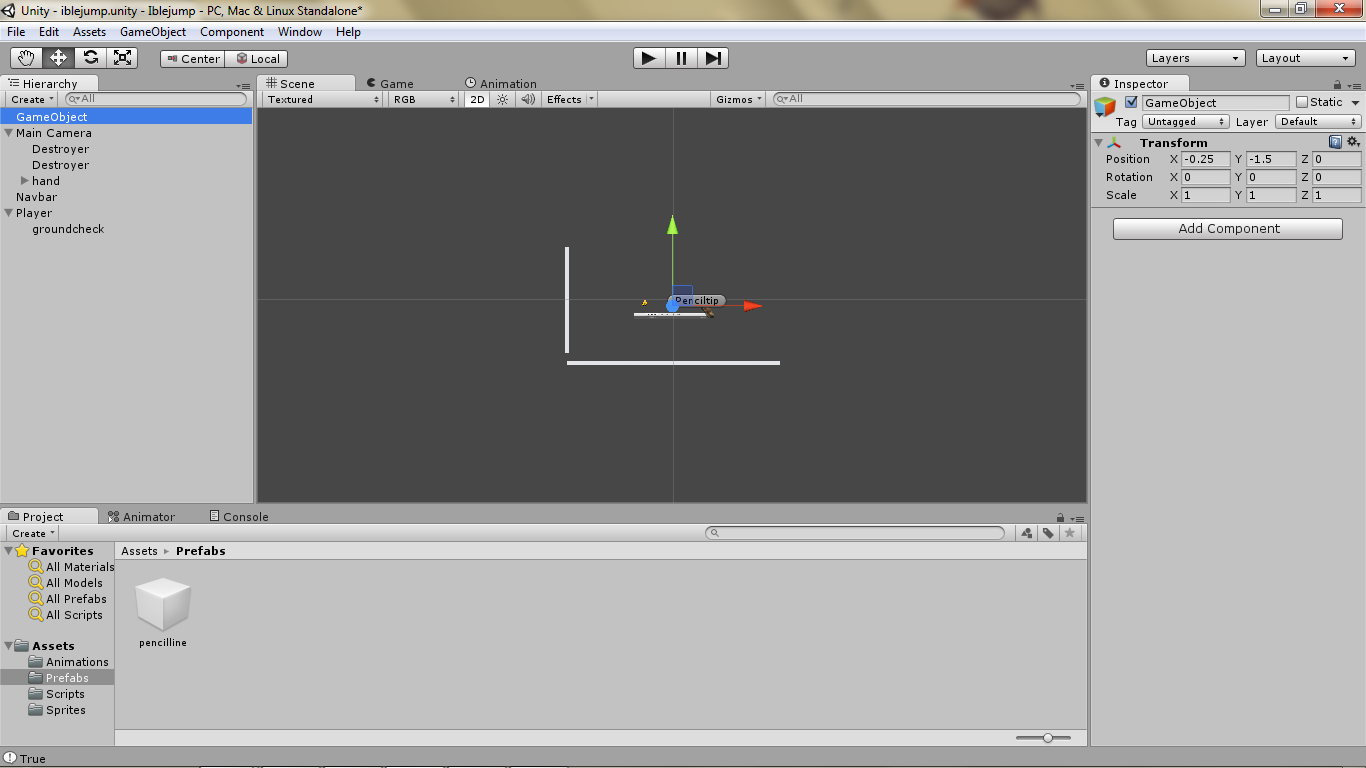The height and width of the screenshot is (768, 1366).
Task: Click the Pause button
Action: 681,58
